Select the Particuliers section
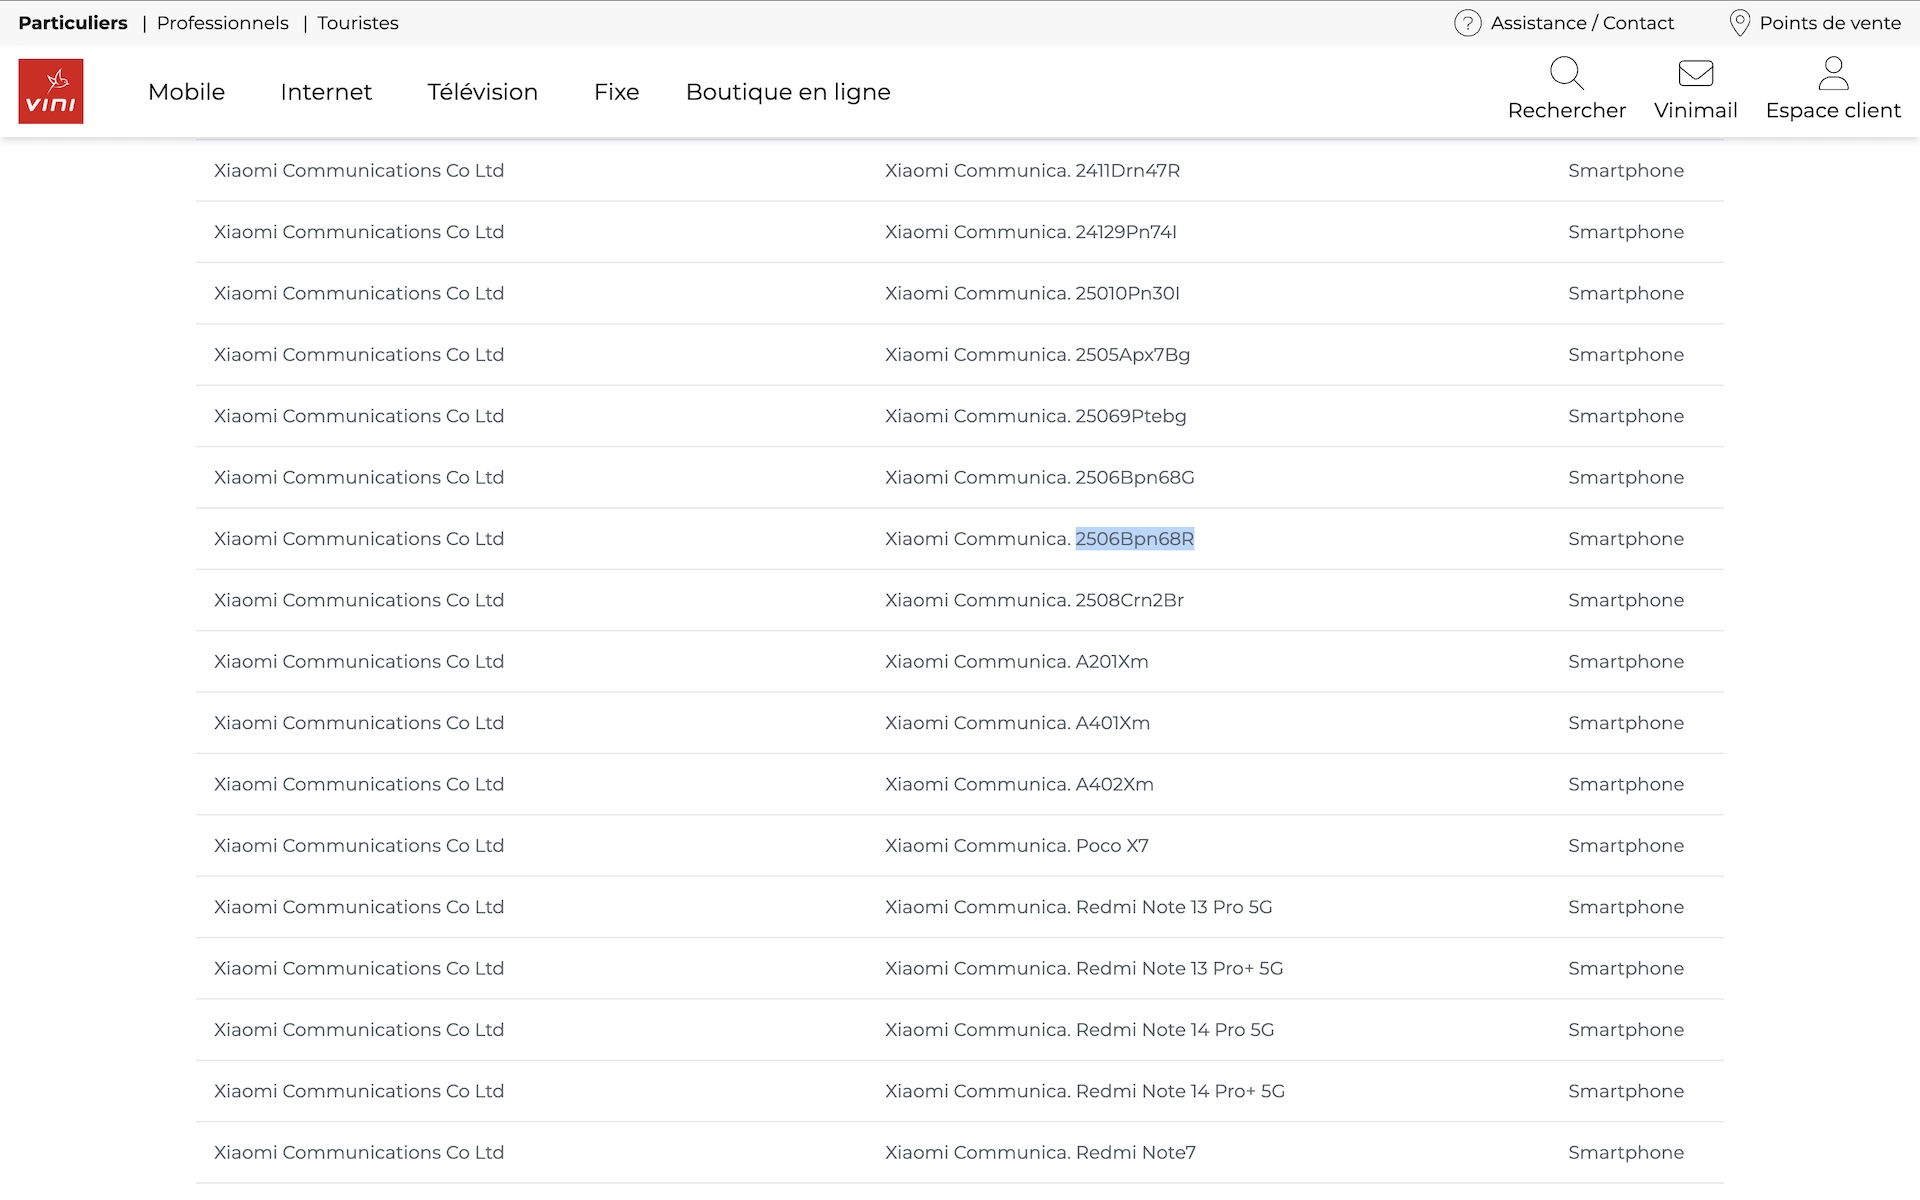The image size is (1920, 1200). (x=73, y=23)
